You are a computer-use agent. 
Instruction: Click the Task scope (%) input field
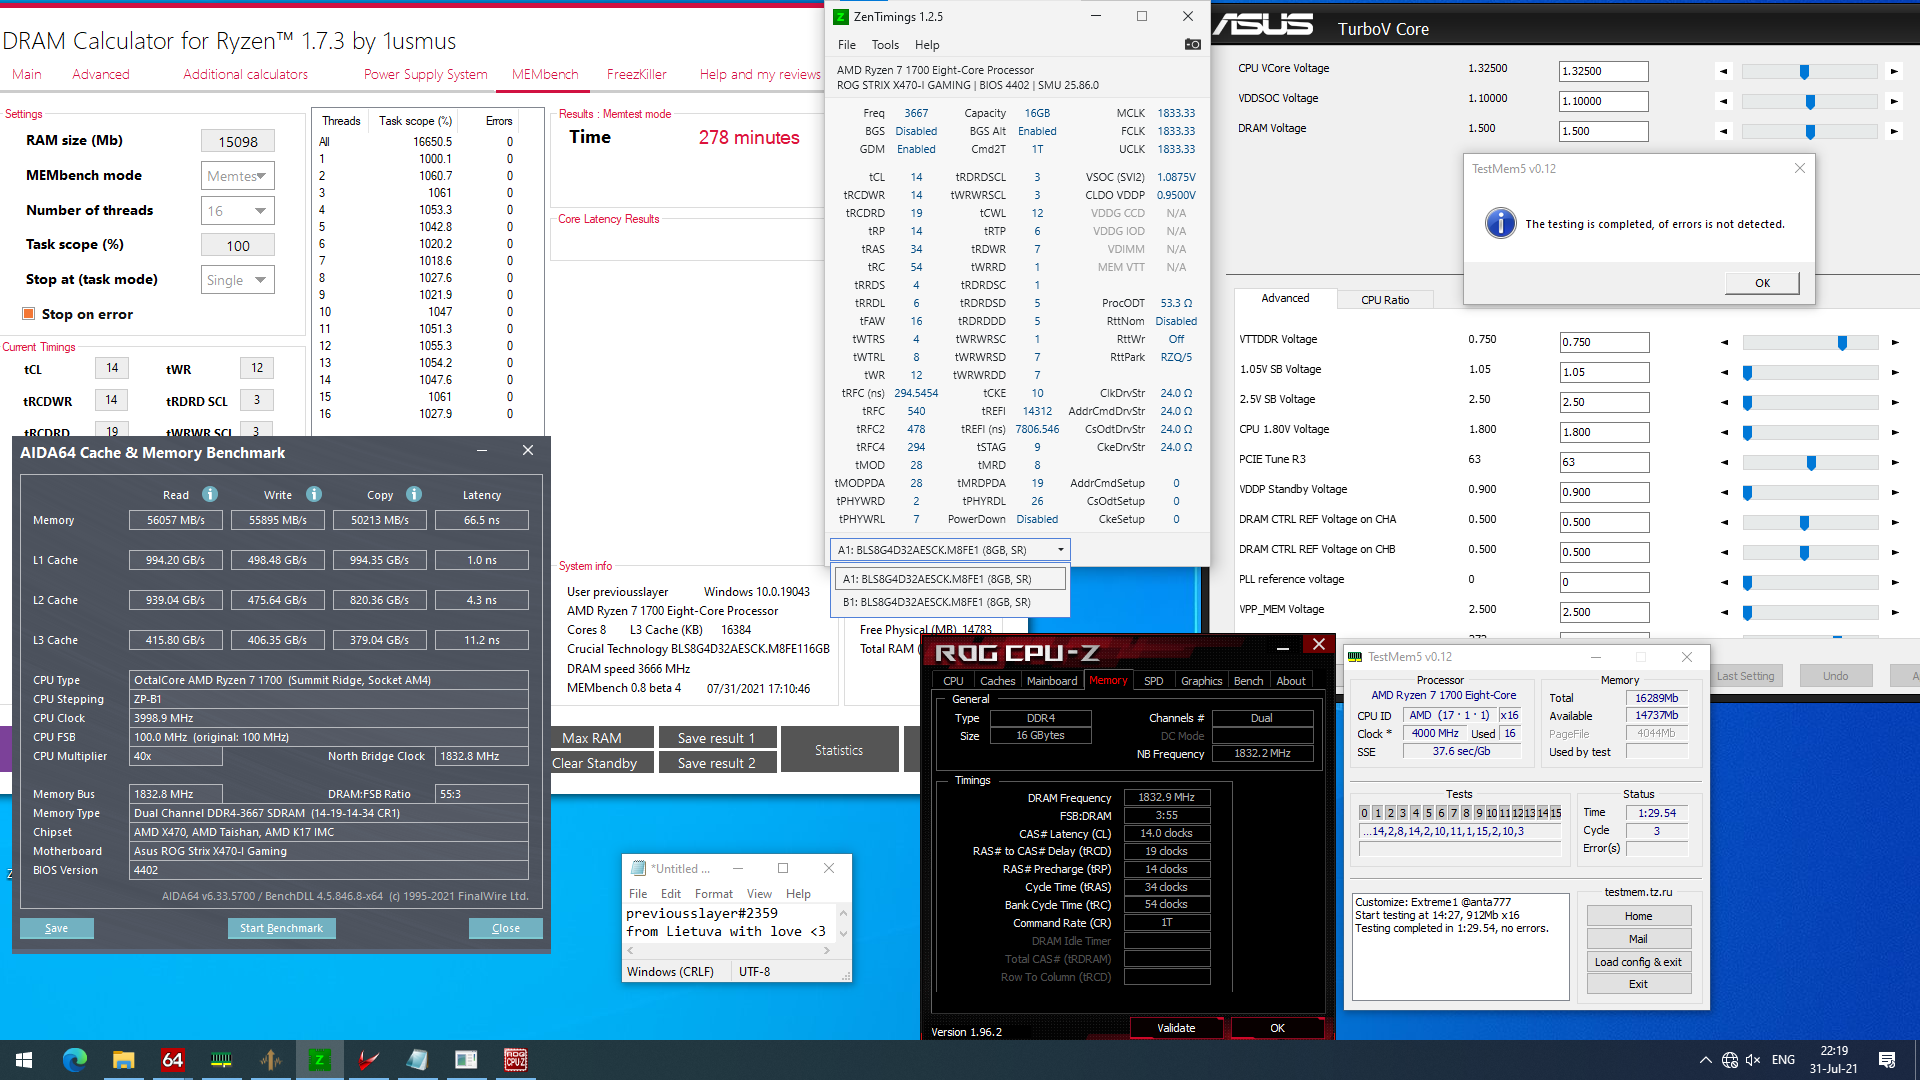(x=237, y=246)
